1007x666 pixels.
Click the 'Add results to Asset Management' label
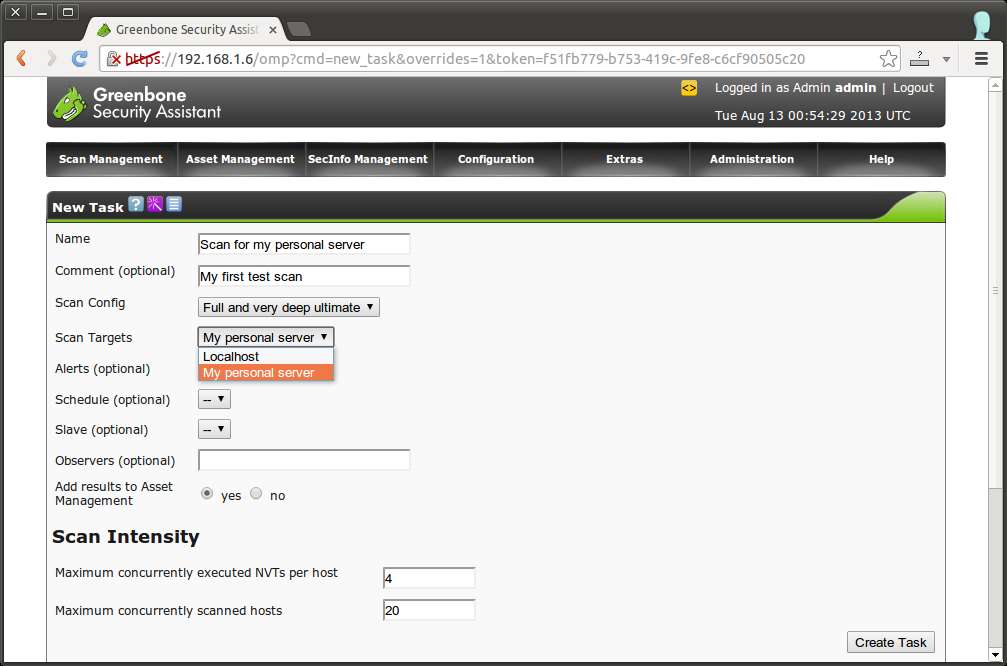[x=114, y=494]
